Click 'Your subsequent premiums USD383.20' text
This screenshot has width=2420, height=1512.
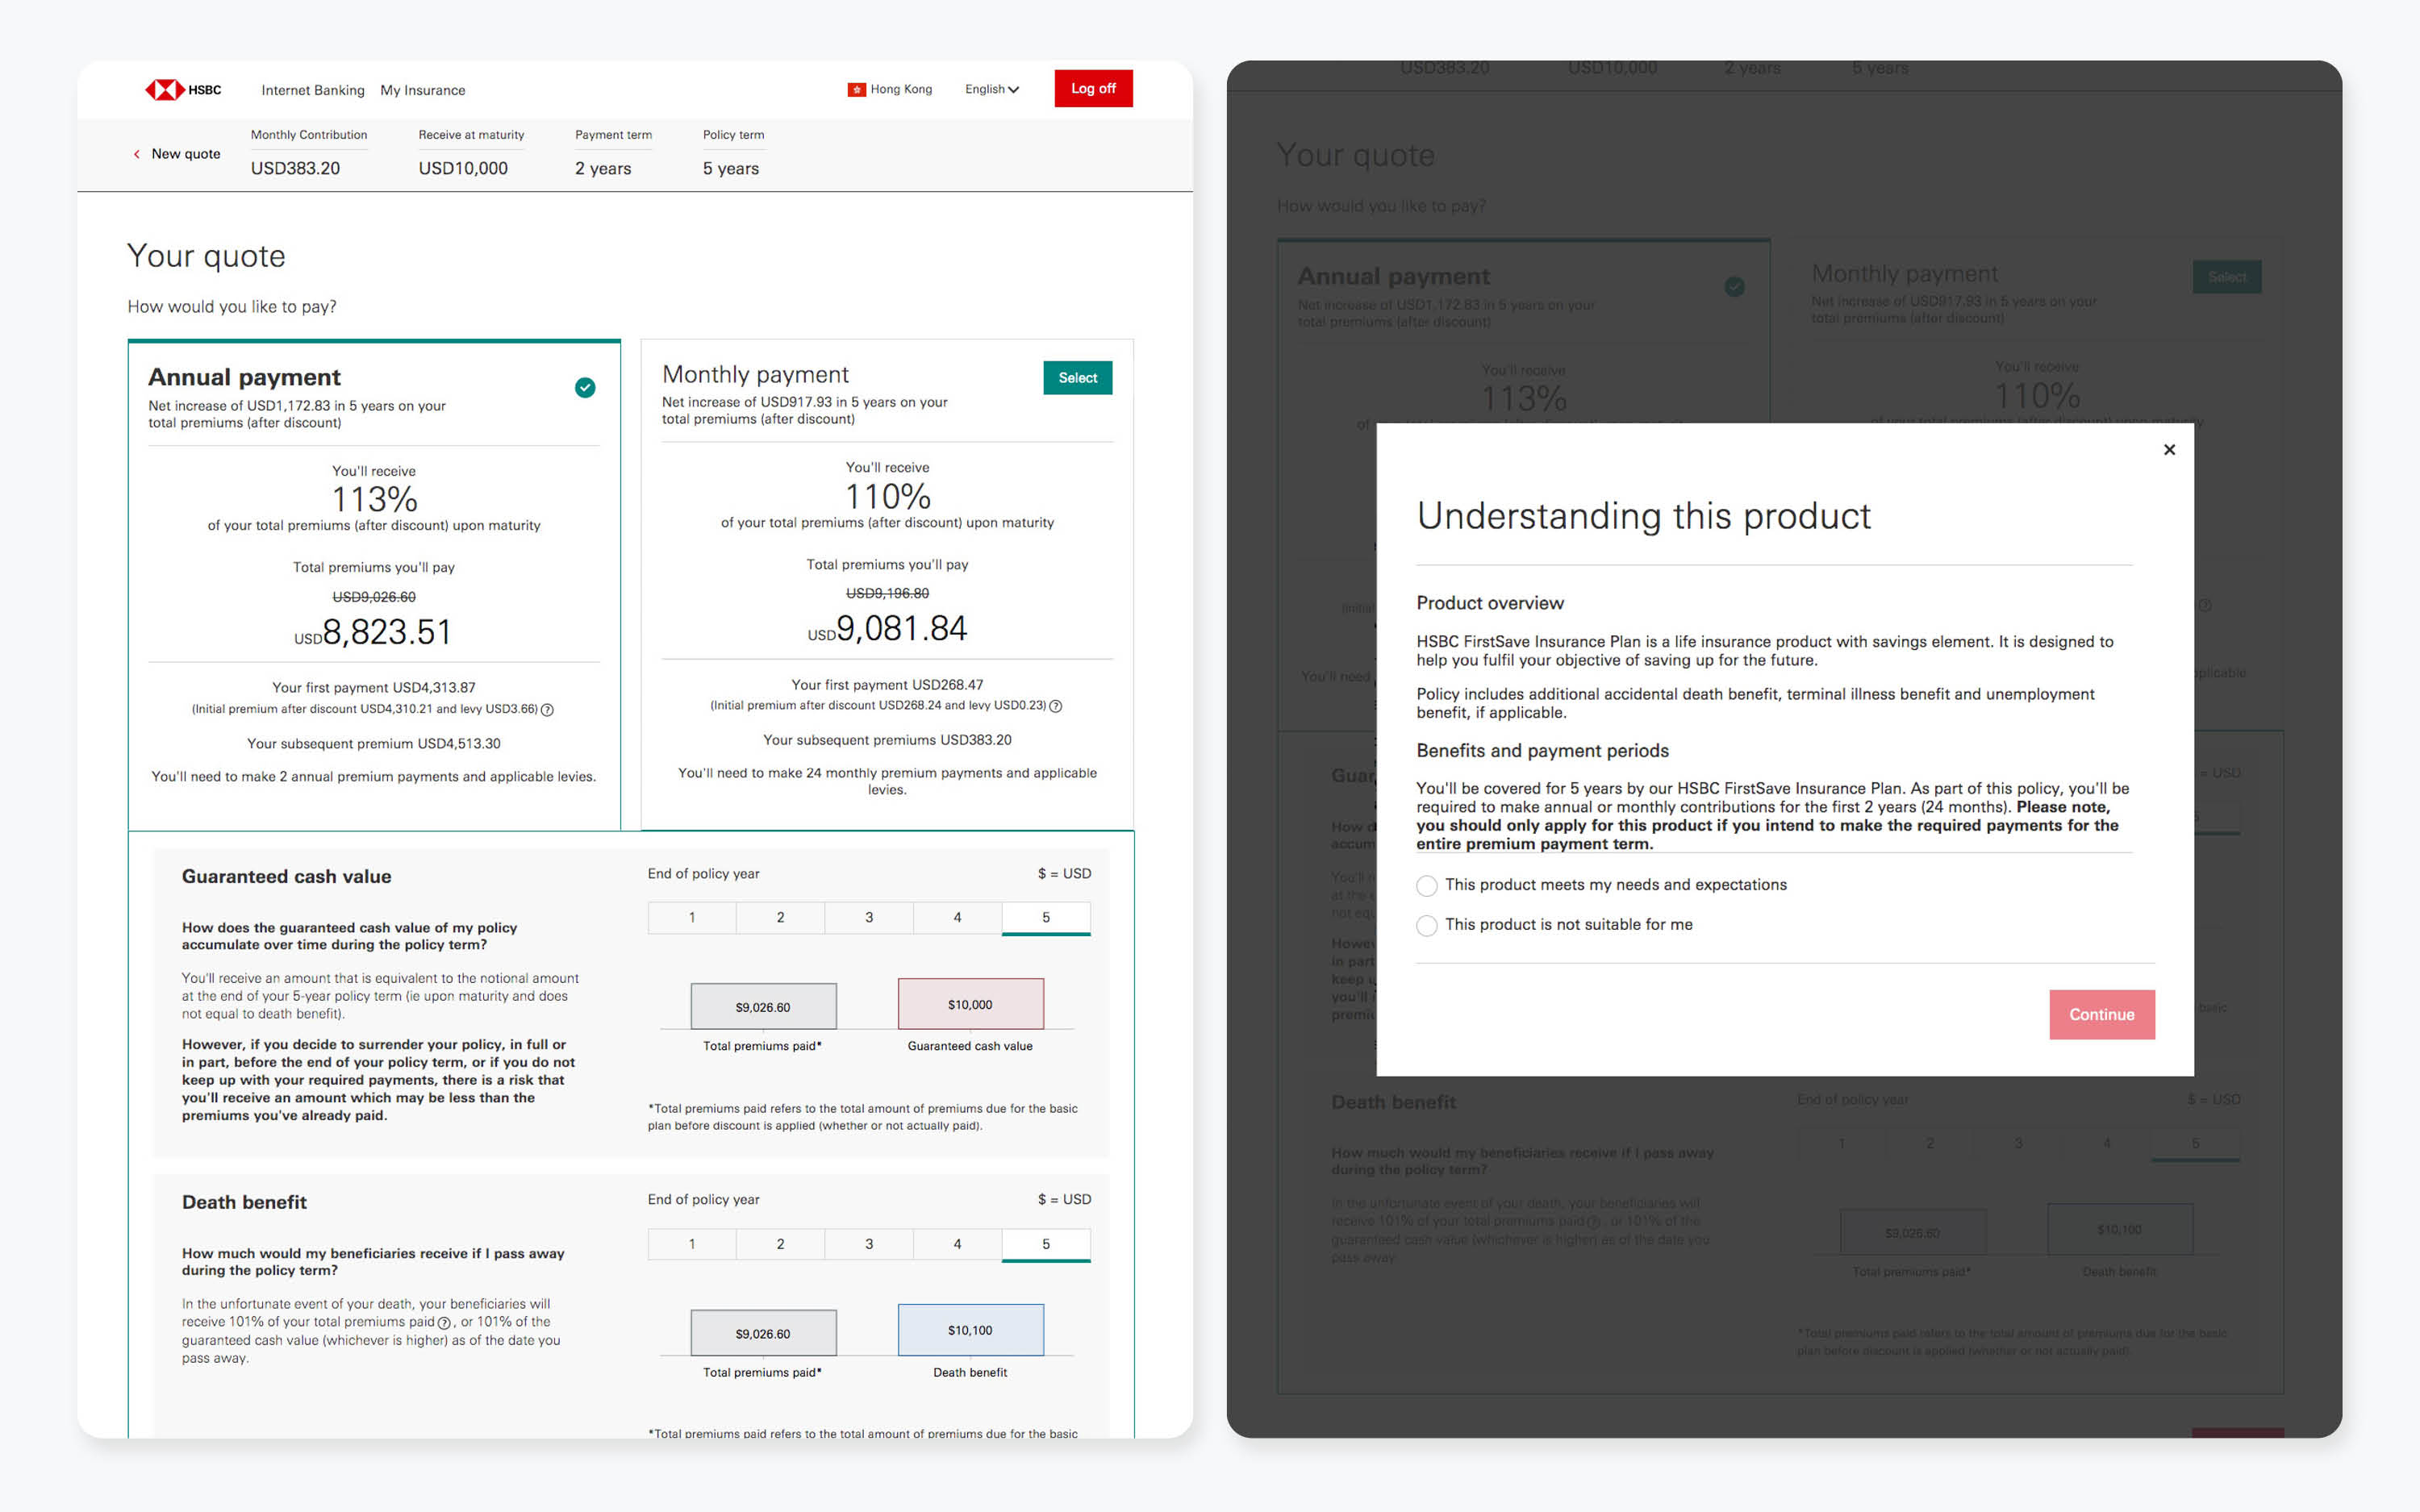click(887, 740)
